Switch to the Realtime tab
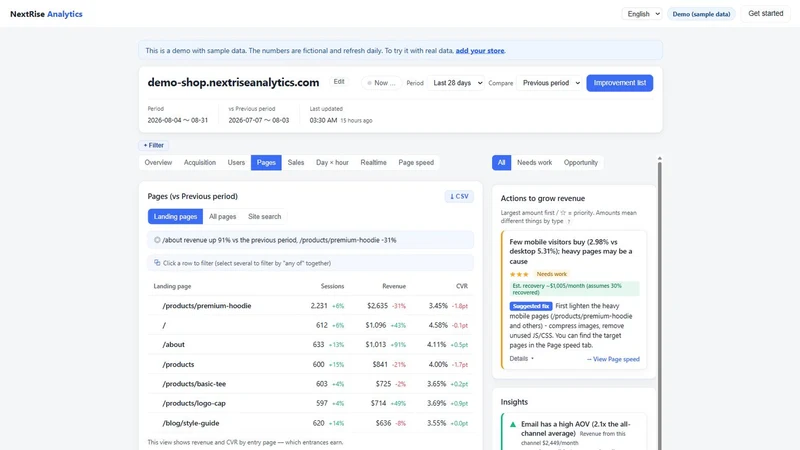Screen dimensions: 800x450 pyautogui.click(x=373, y=162)
